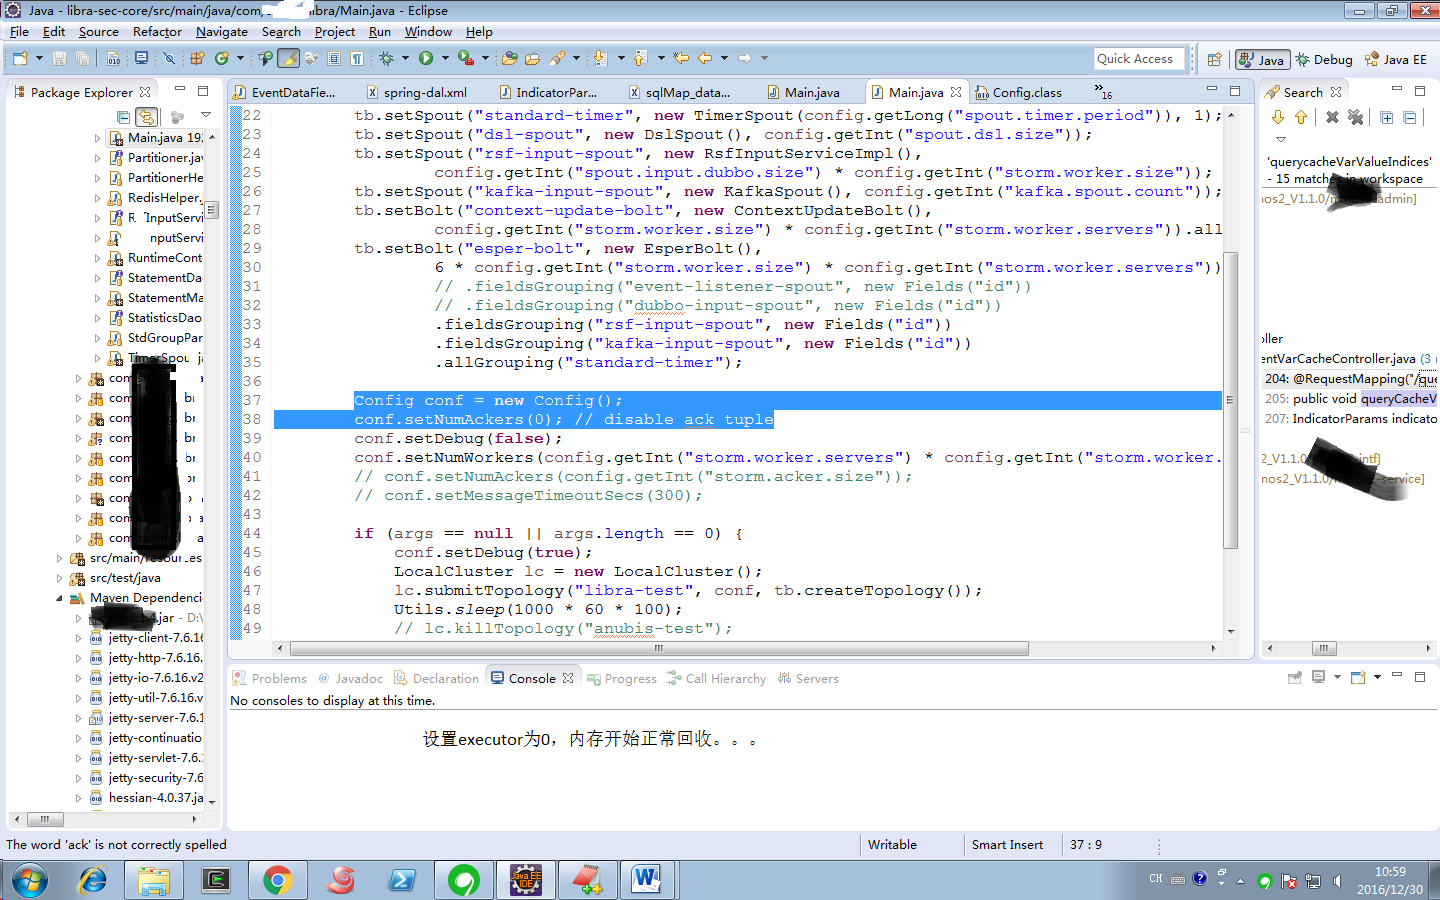Click the flashlight Search toolbar icon

click(557, 59)
